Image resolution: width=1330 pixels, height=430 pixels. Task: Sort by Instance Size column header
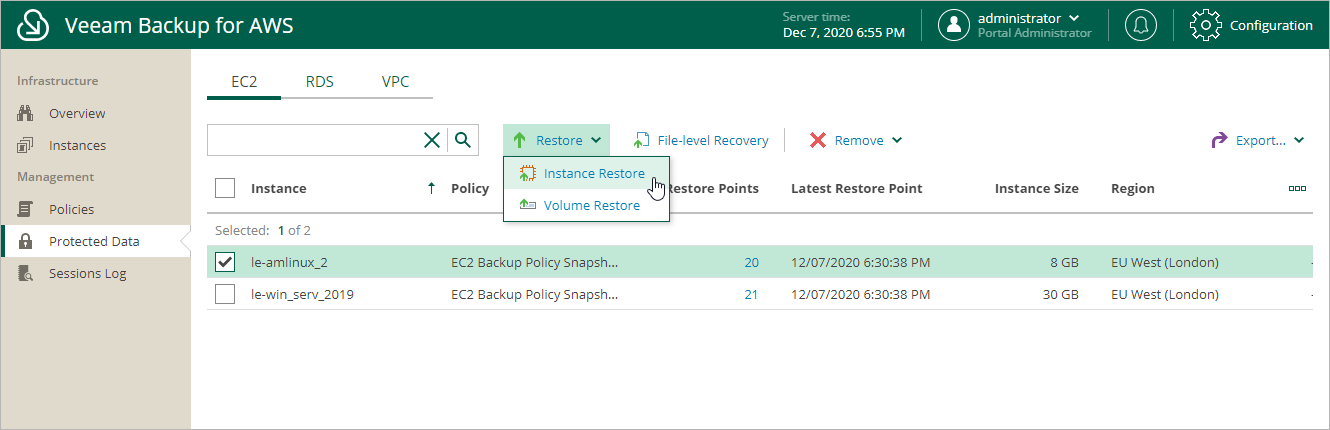click(1036, 188)
